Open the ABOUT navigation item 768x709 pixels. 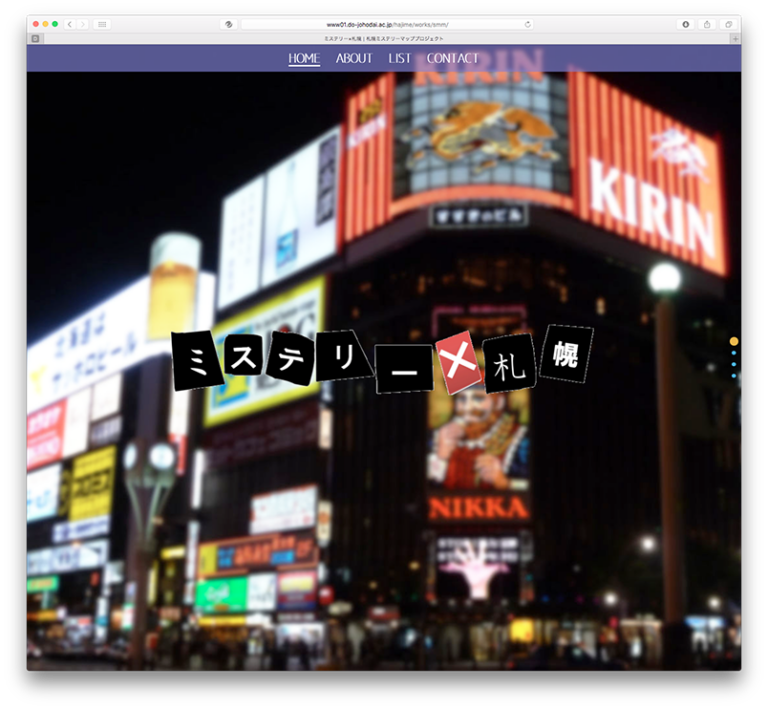(354, 58)
